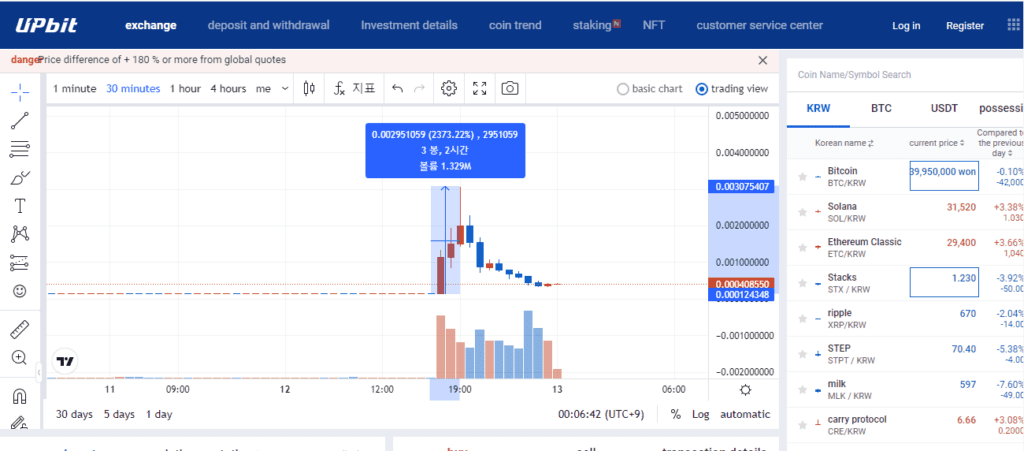Go to Investment details
This screenshot has height=451, width=1024.
click(x=409, y=25)
